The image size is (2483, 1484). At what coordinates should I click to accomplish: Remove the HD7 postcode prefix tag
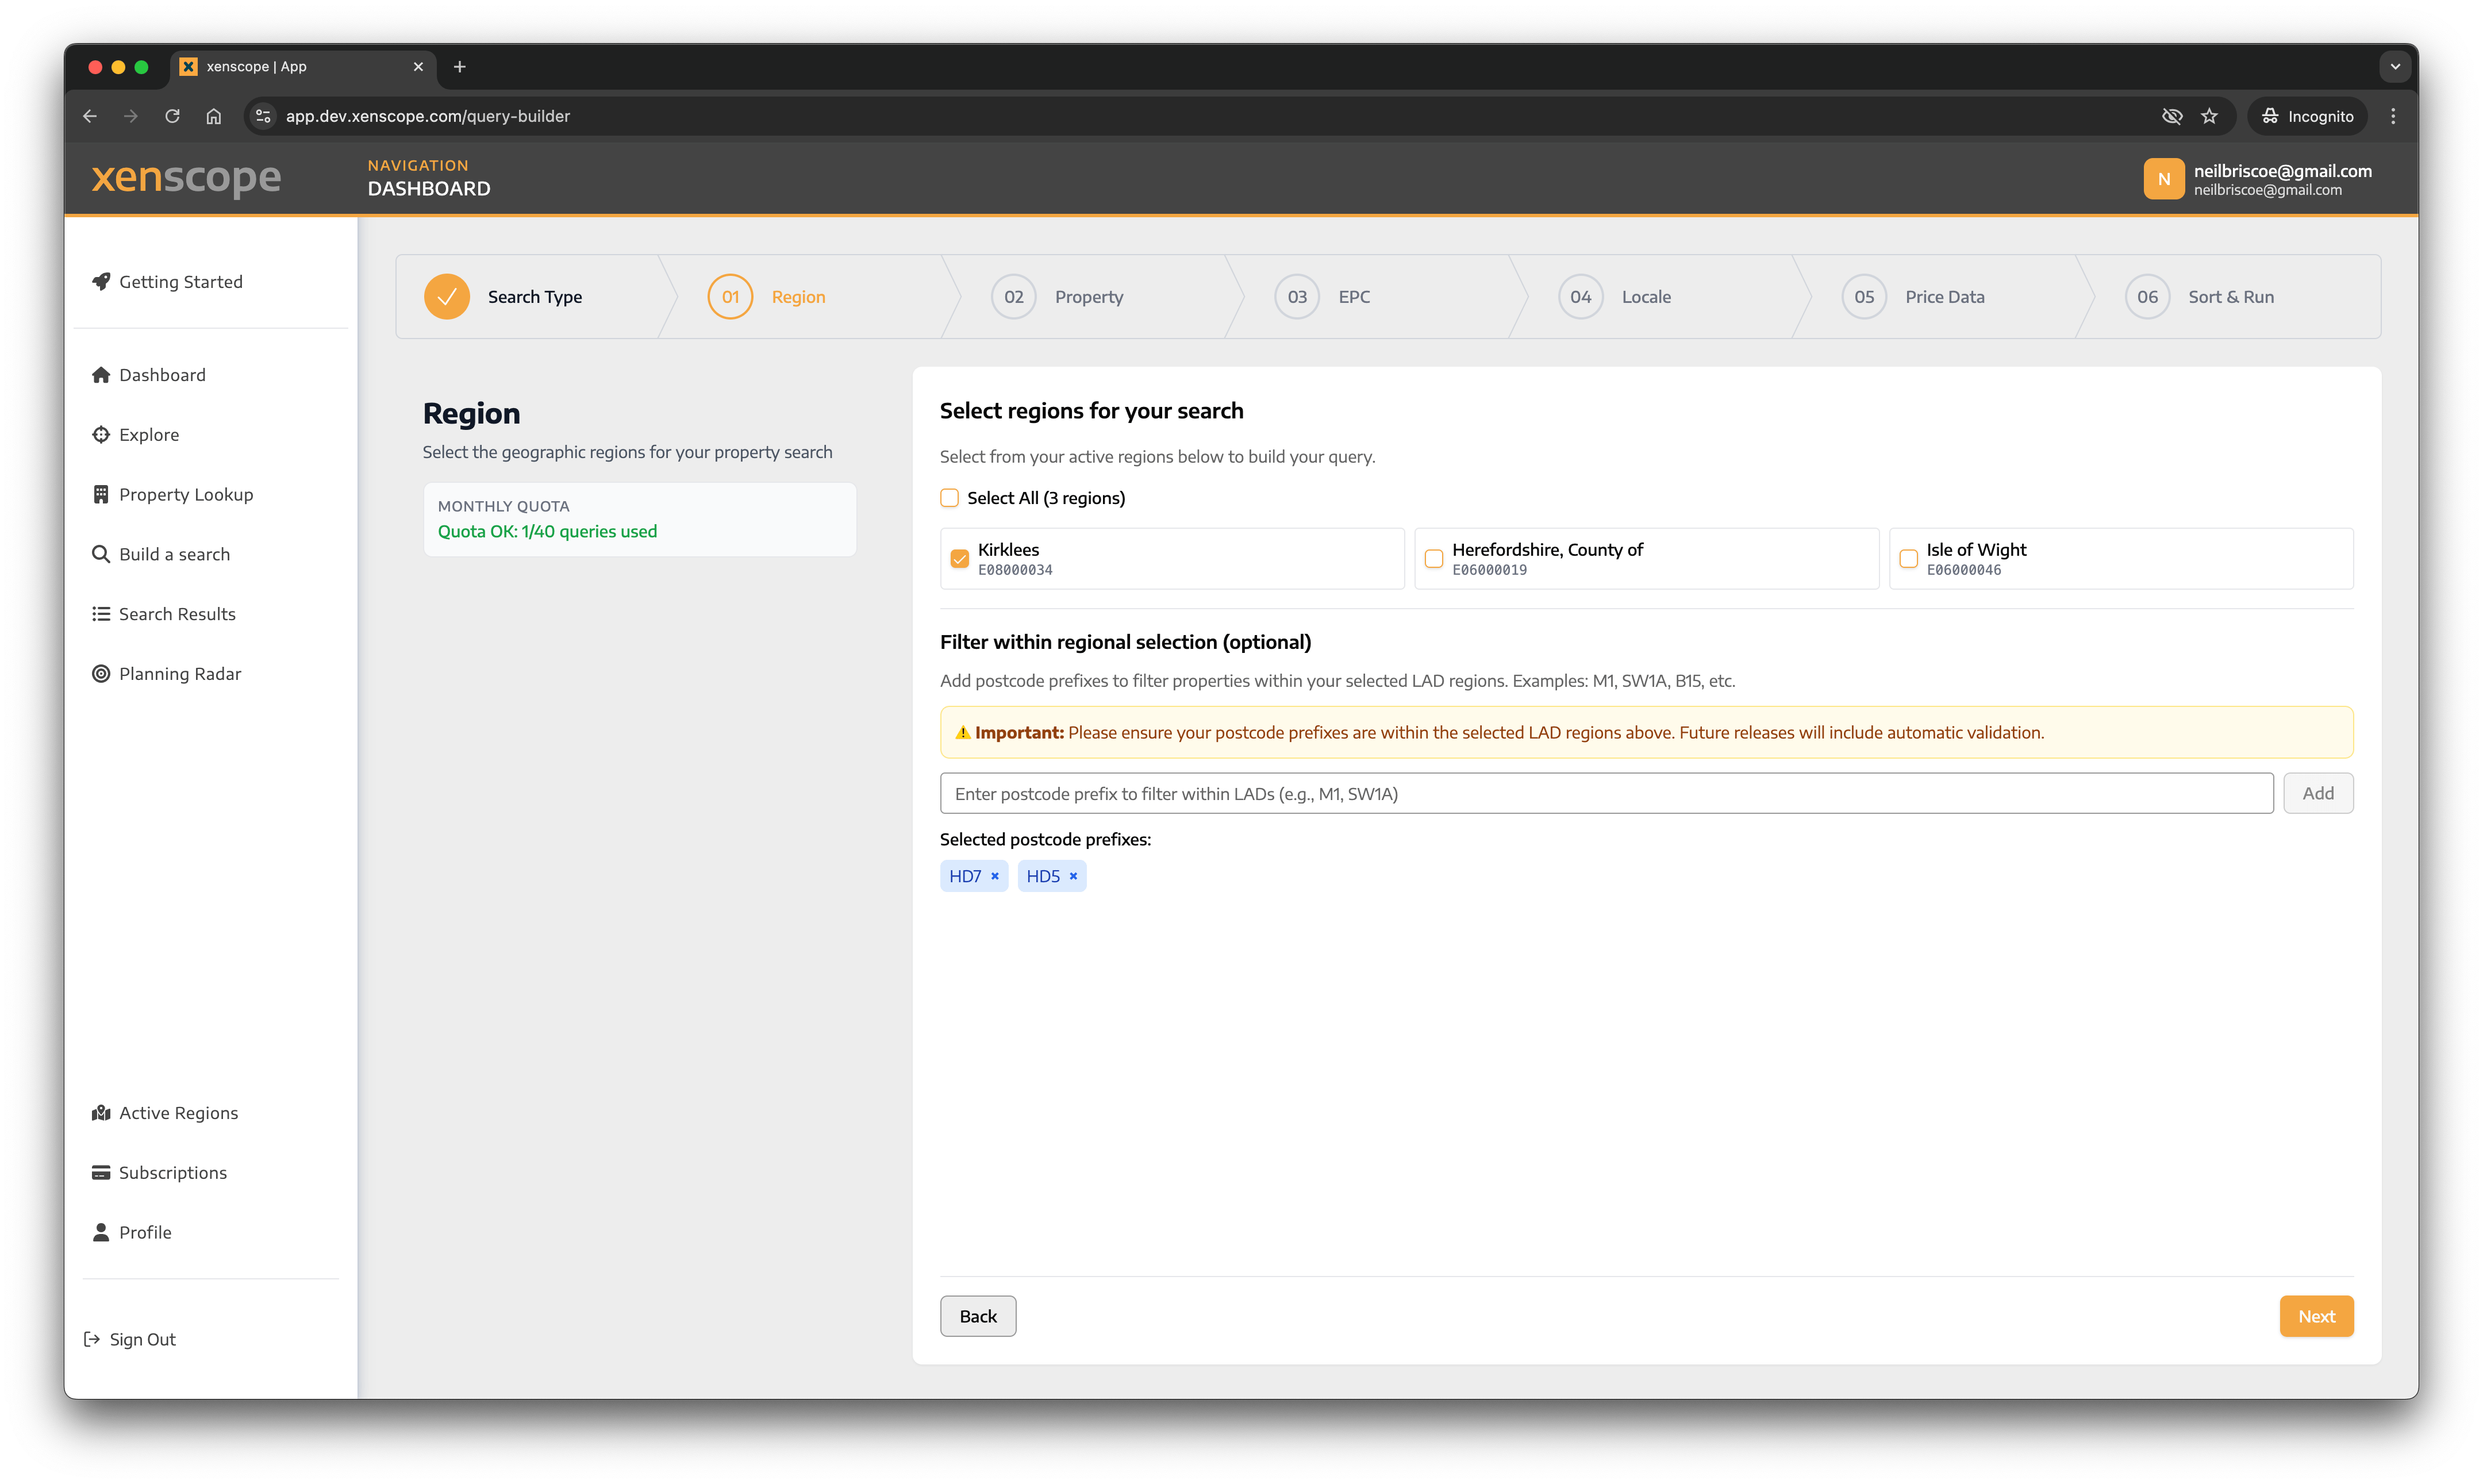point(995,876)
